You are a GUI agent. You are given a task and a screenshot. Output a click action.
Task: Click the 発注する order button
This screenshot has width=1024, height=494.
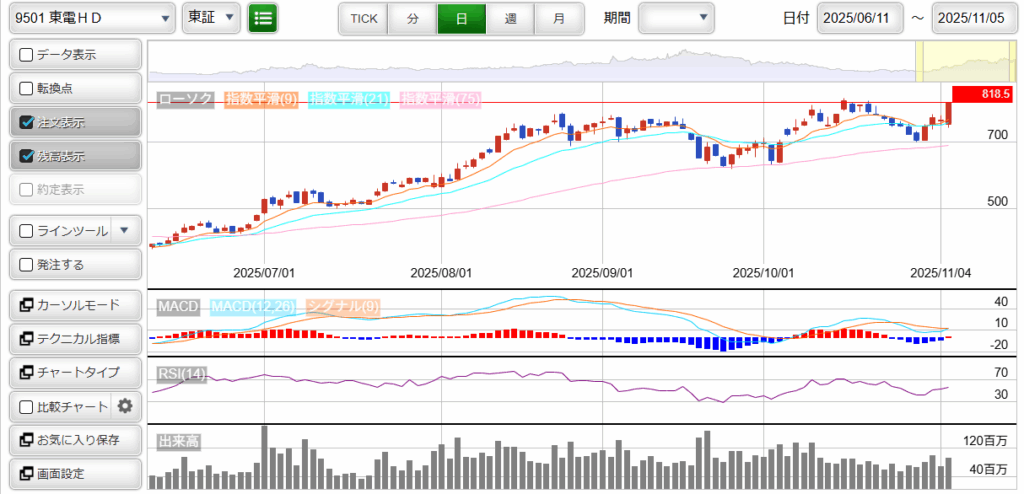75,265
